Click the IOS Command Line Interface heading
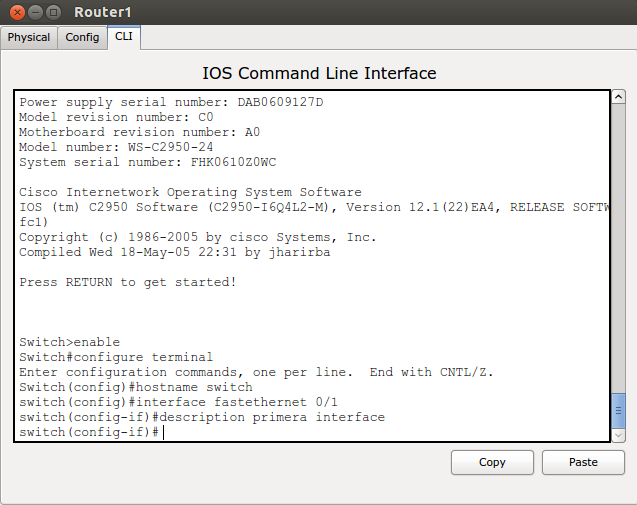This screenshot has height=505, width=637. (x=319, y=73)
